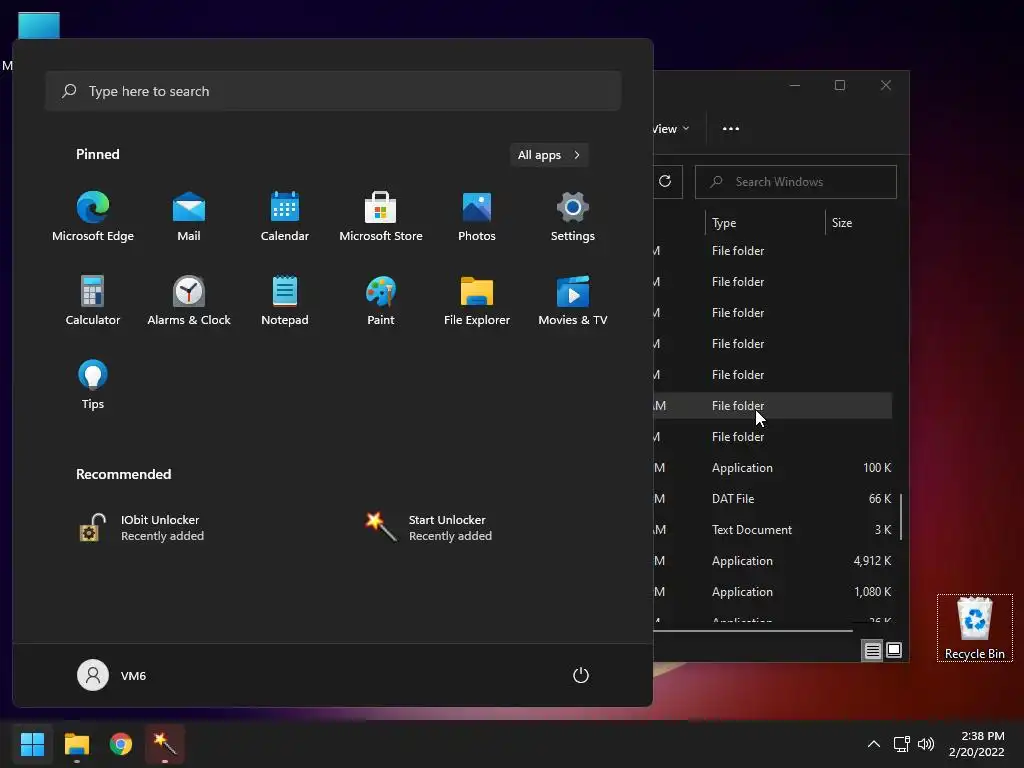Click the Search Windows field in Explorer
1024x768 pixels.
(x=796, y=182)
